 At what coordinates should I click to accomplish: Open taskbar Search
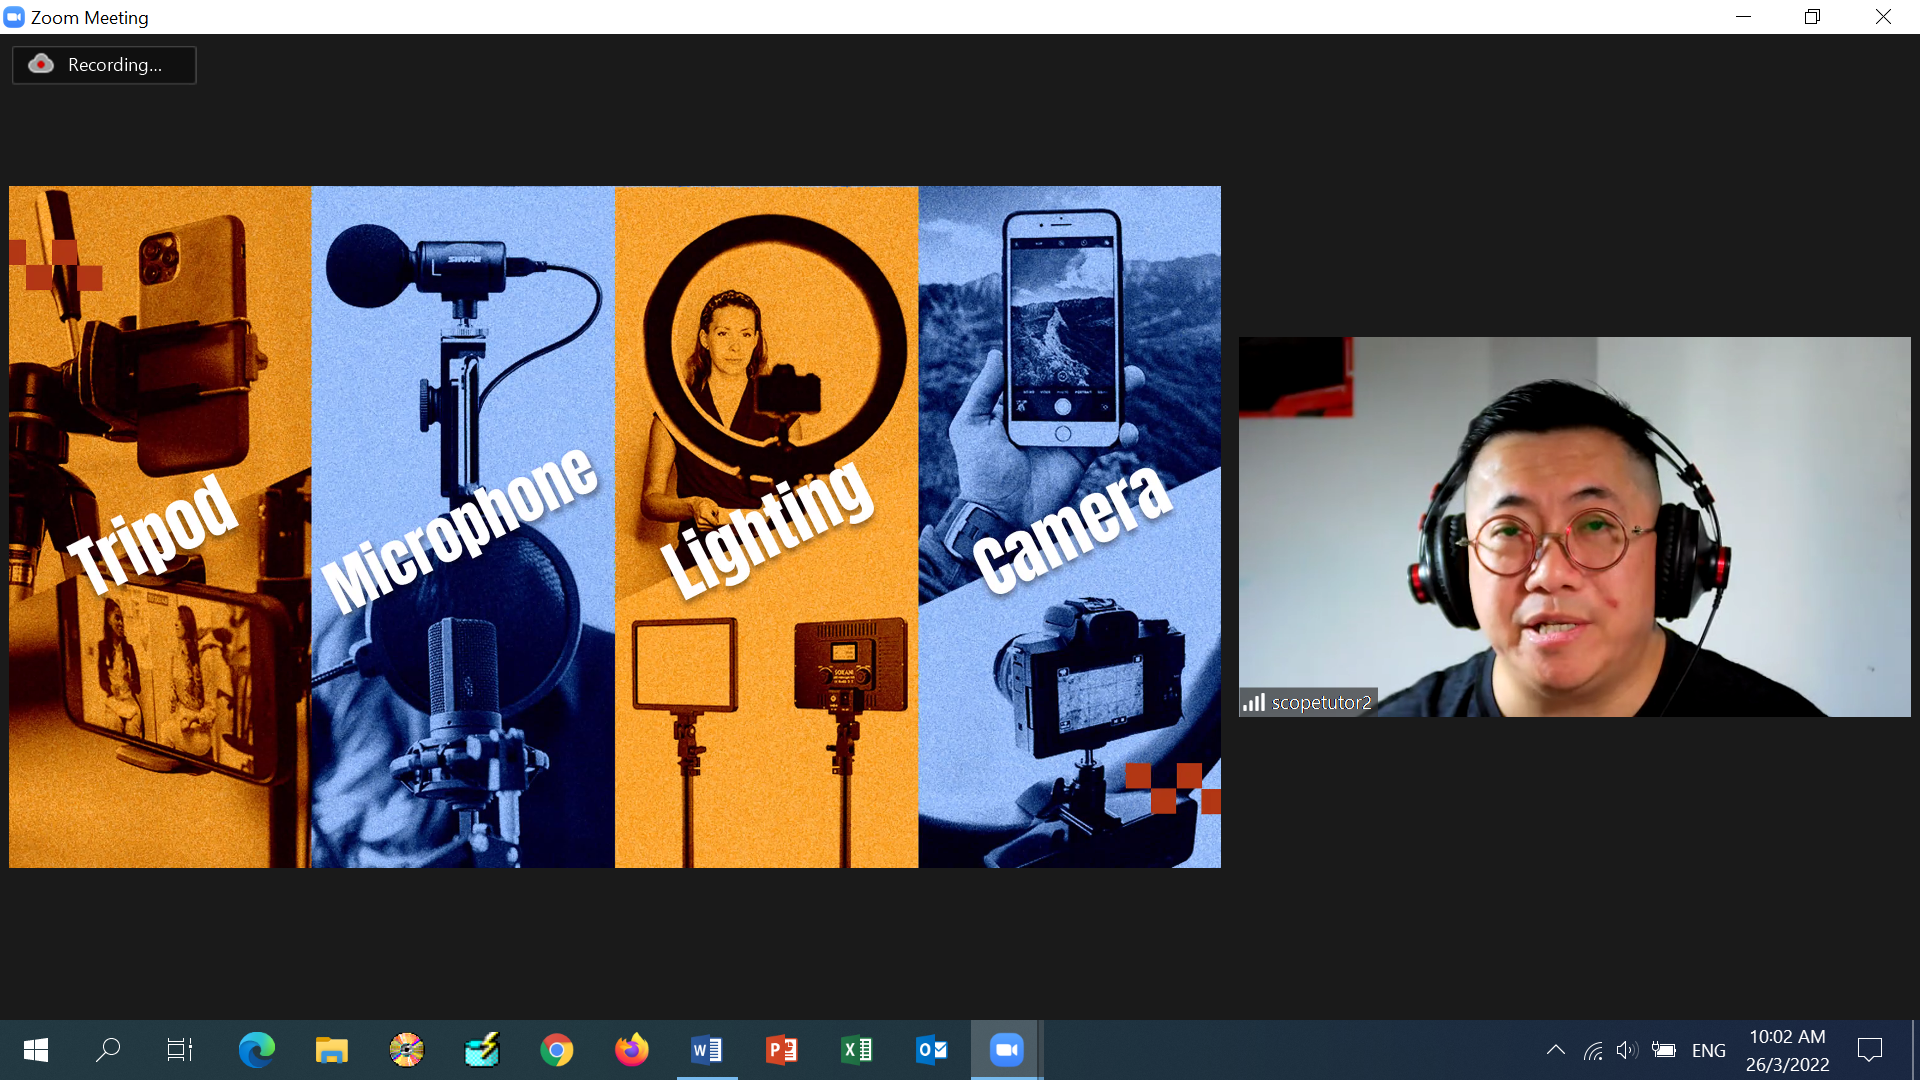pyautogui.click(x=108, y=1050)
